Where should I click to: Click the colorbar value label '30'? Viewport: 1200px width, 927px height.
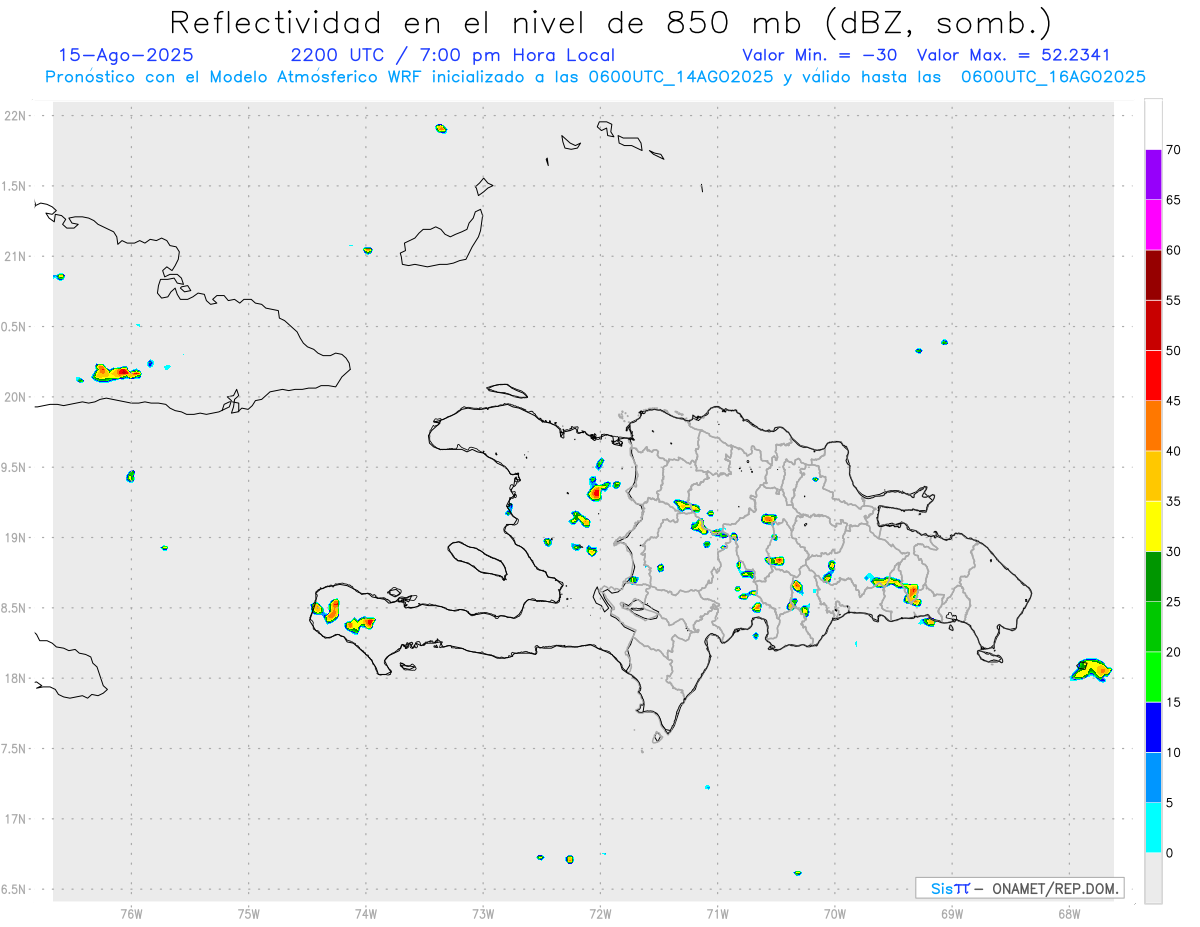click(x=1174, y=552)
